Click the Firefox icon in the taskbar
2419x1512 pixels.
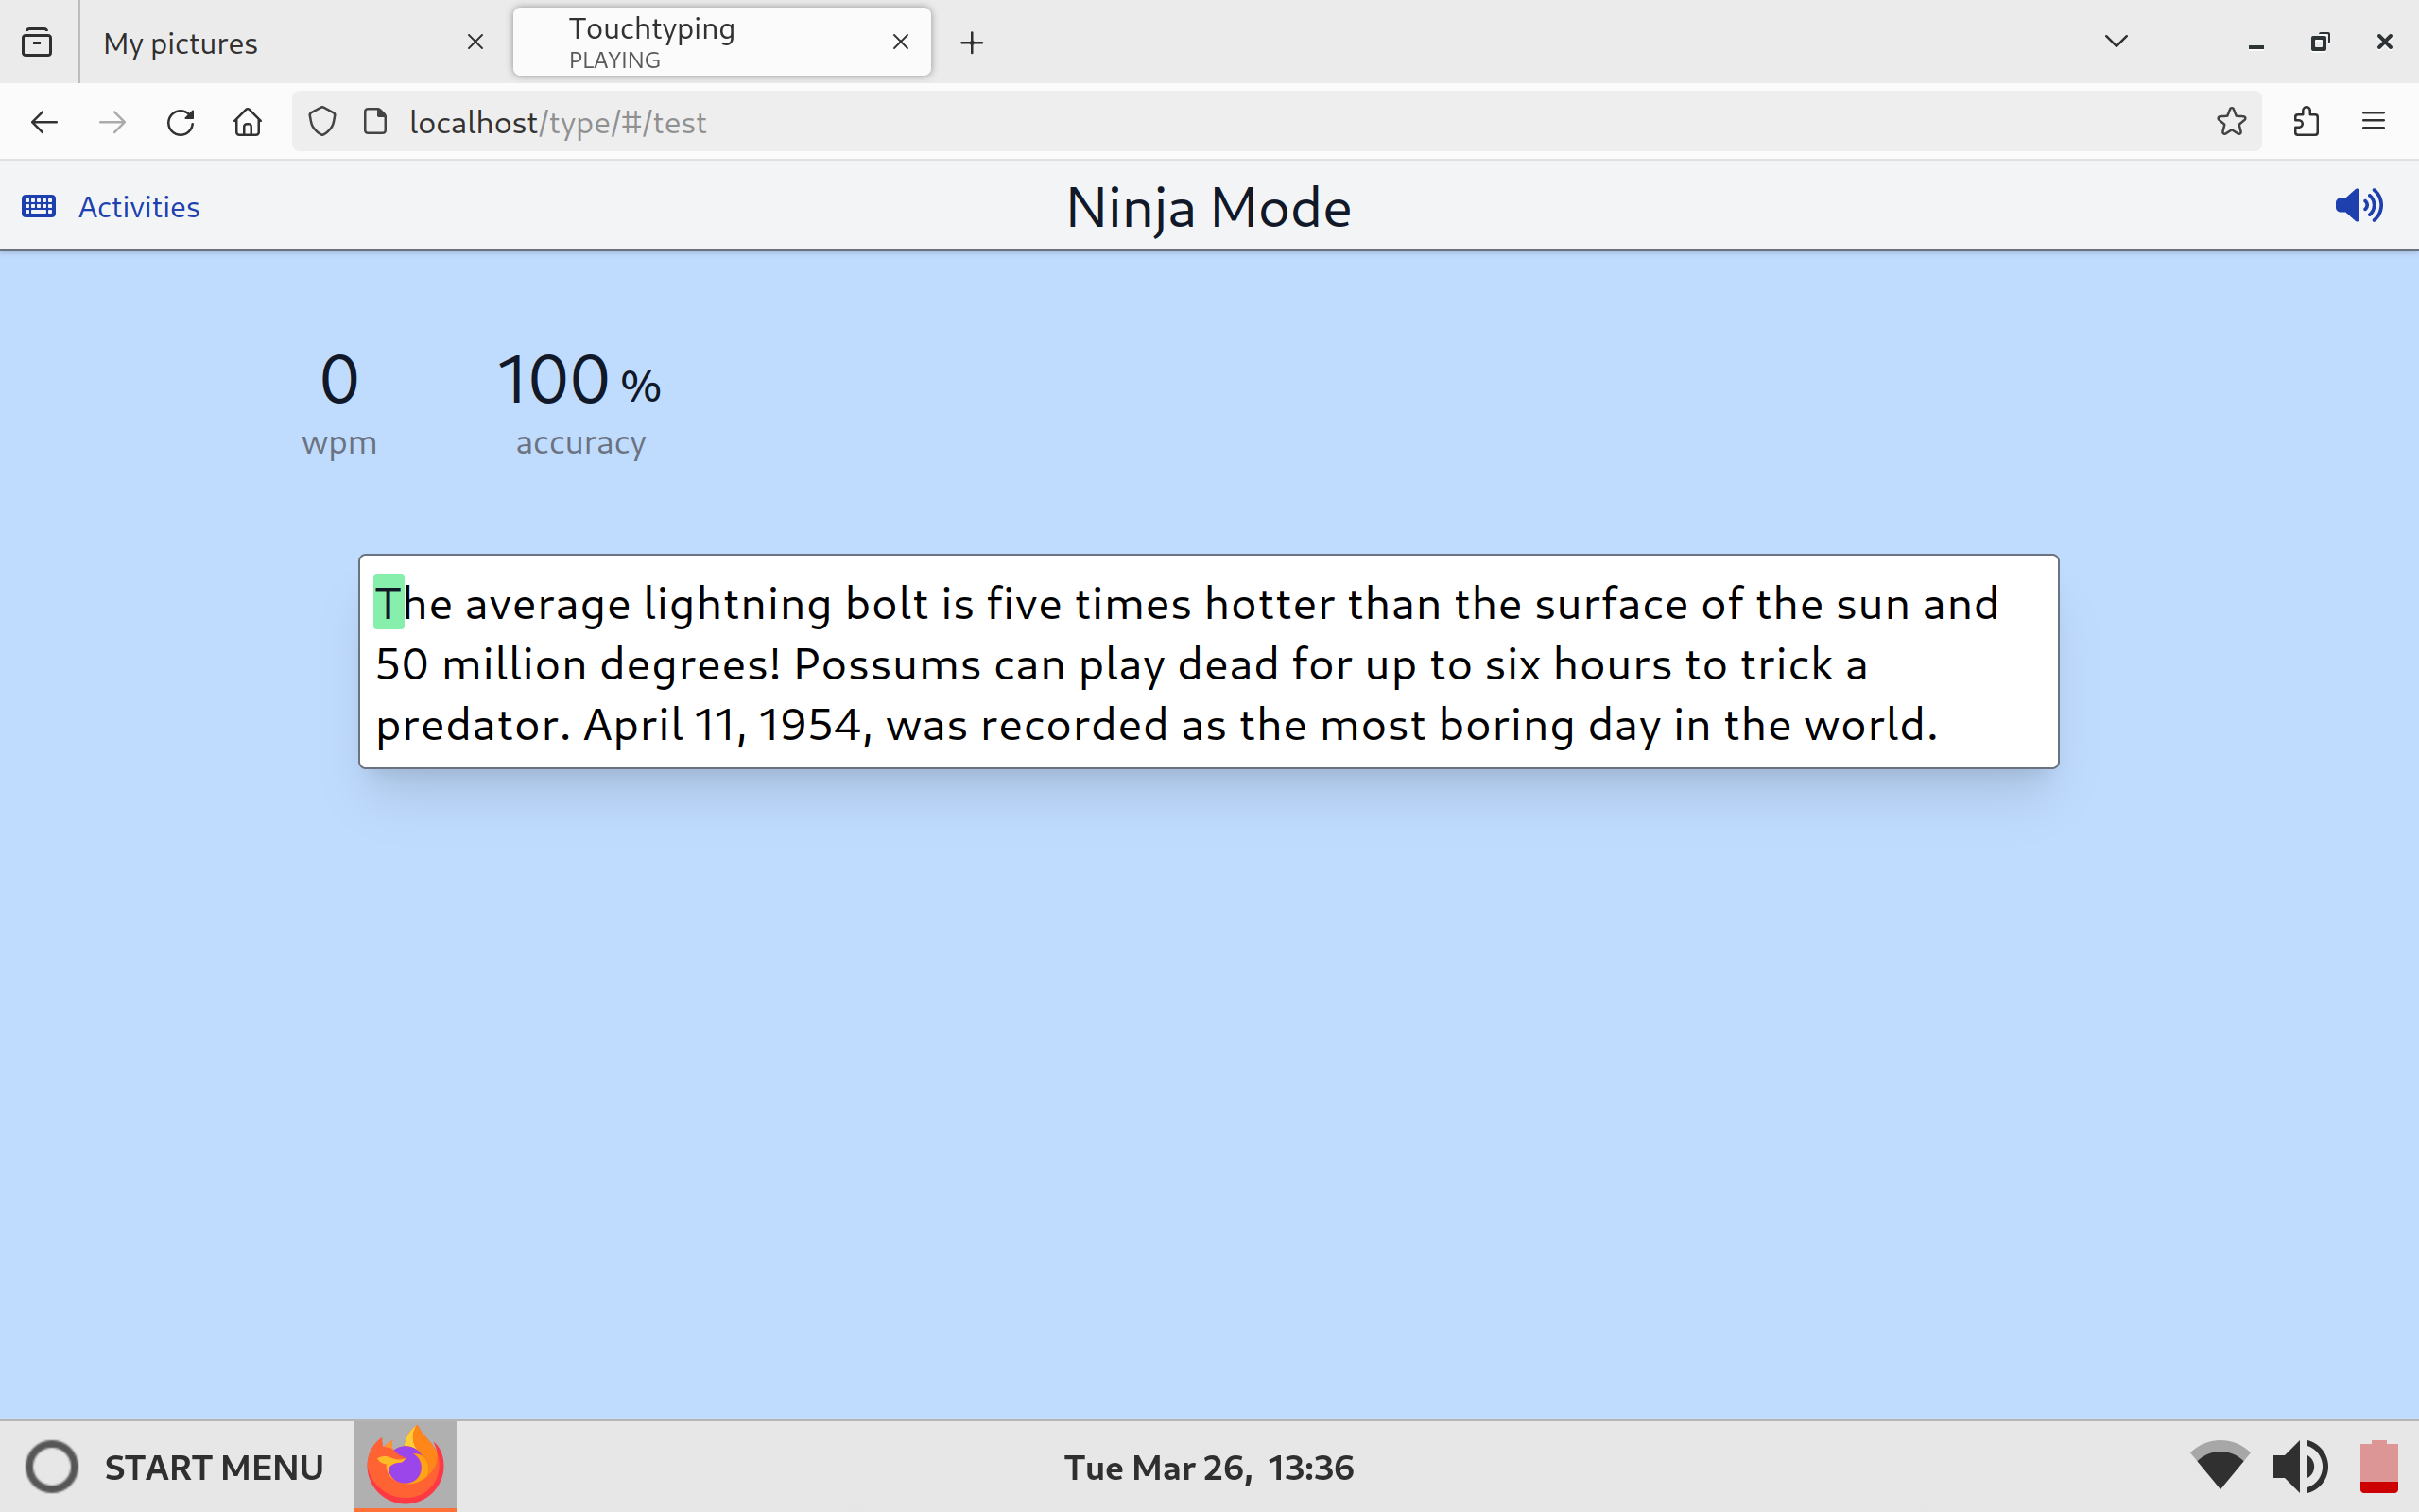click(405, 1466)
